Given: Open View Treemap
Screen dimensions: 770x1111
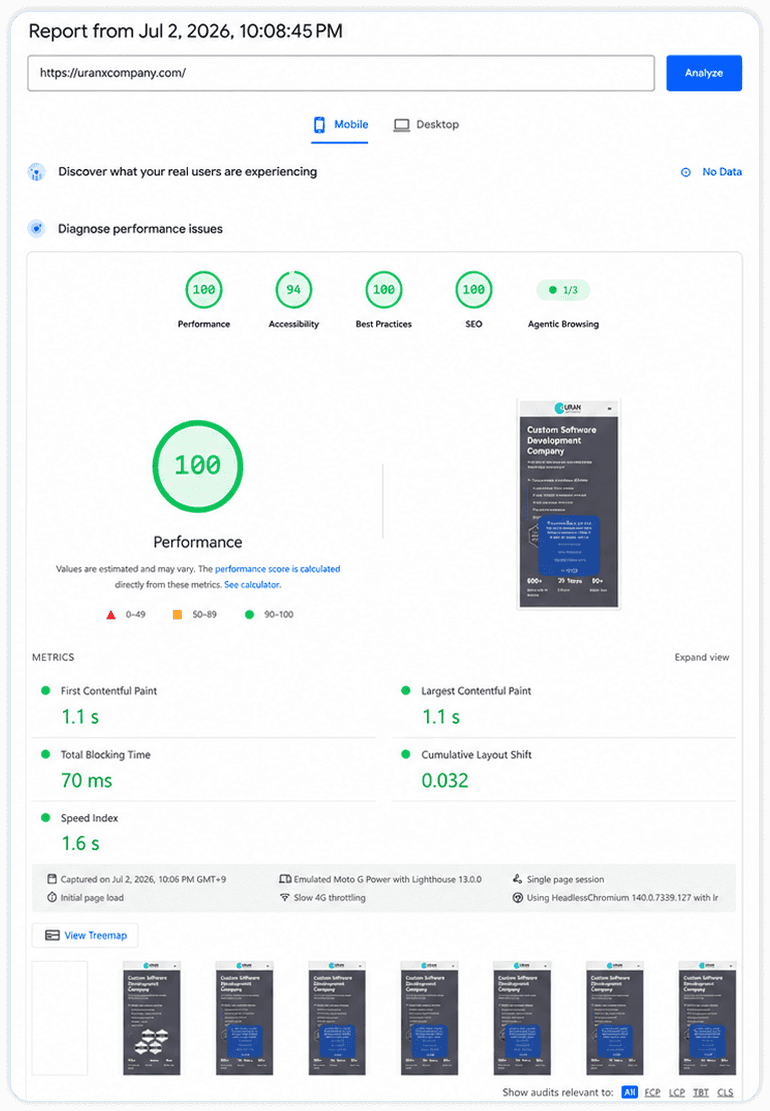Looking at the screenshot, I should (x=85, y=935).
